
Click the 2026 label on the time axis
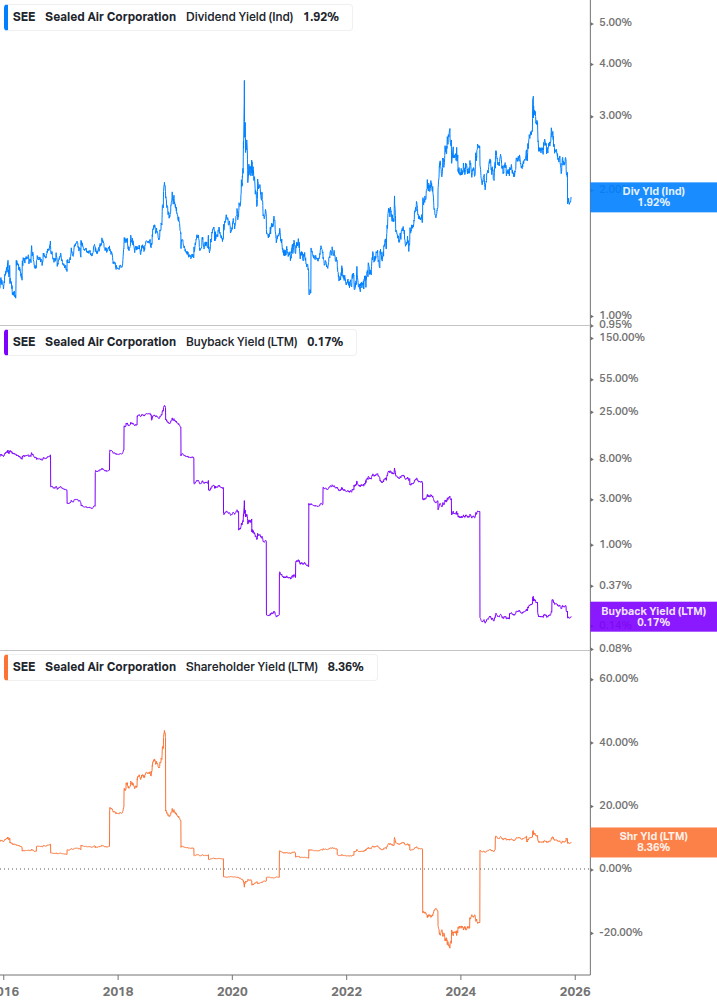pos(575,992)
